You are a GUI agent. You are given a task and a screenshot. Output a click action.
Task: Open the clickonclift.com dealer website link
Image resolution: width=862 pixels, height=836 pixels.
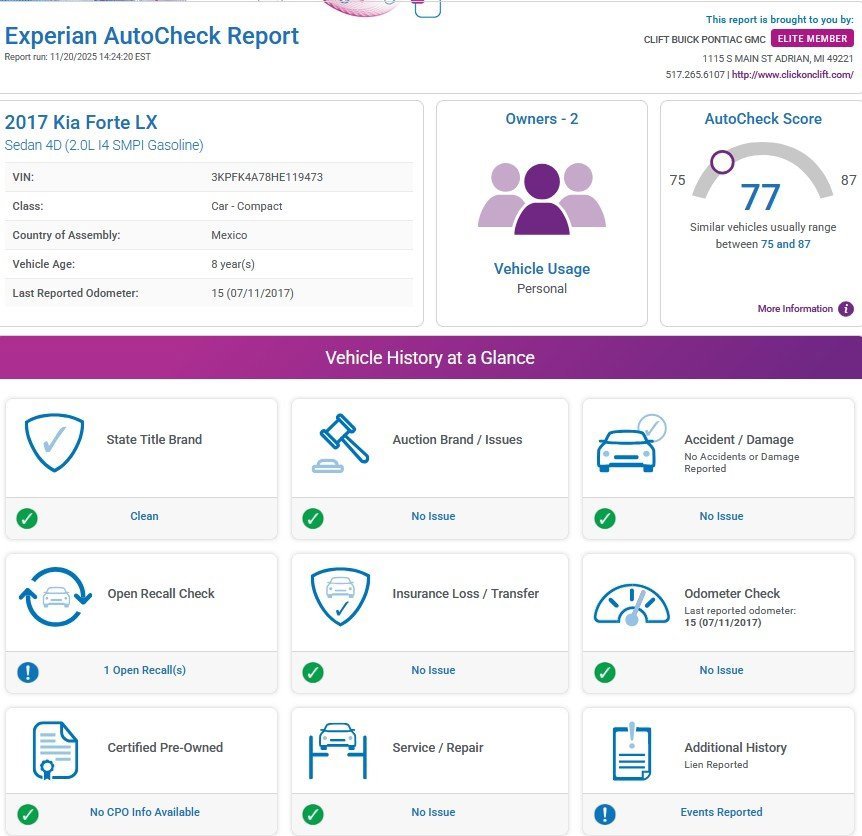click(794, 75)
